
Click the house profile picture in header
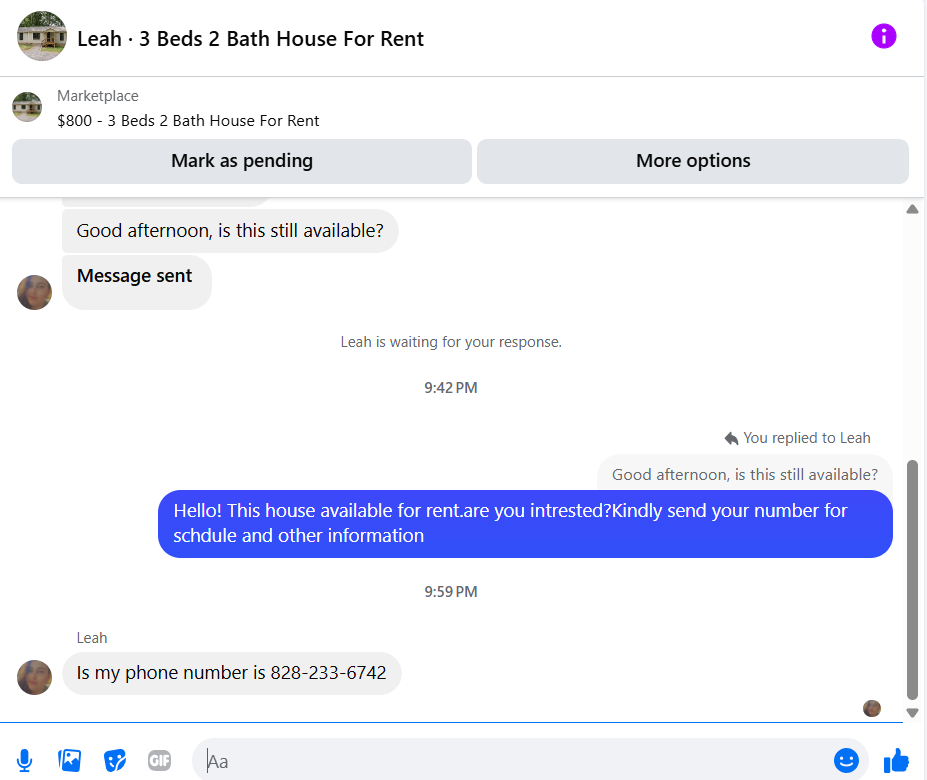(x=42, y=37)
